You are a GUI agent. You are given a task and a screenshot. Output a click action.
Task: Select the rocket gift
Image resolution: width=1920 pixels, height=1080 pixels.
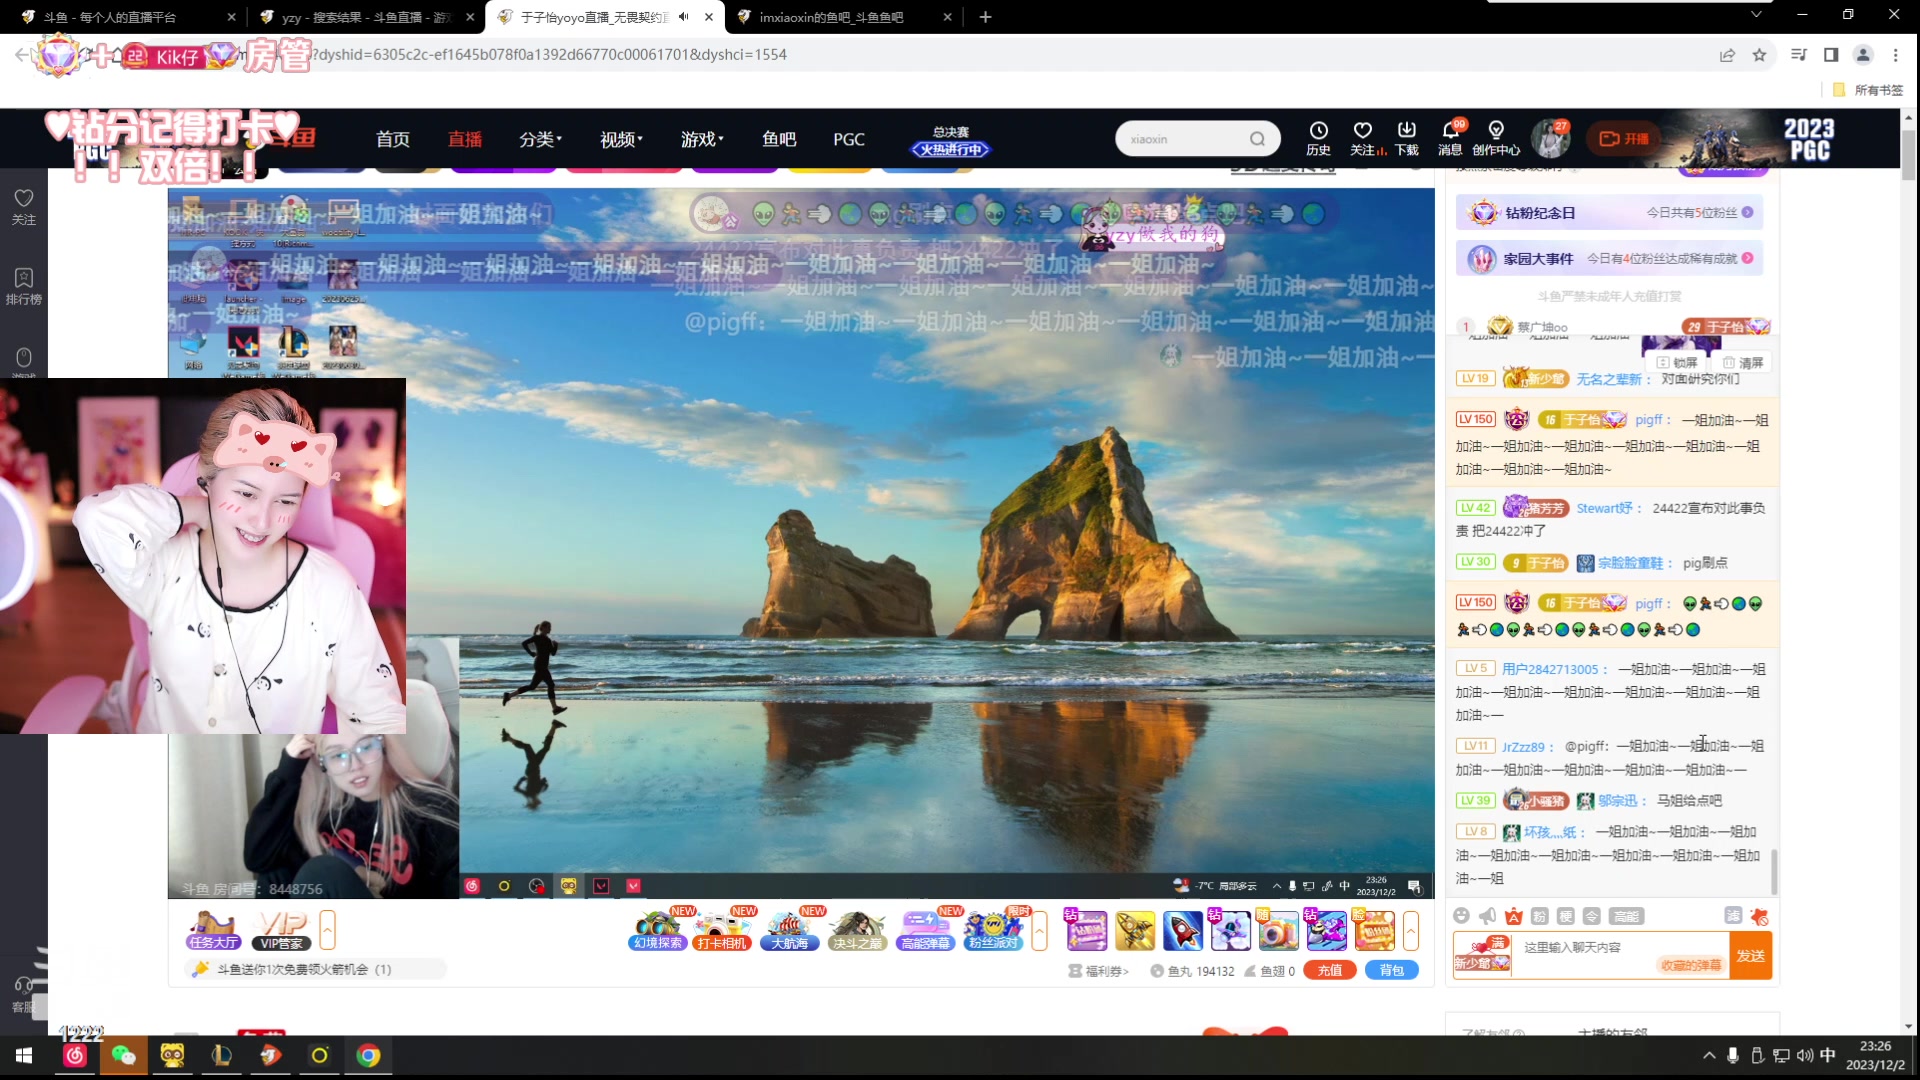point(1183,931)
